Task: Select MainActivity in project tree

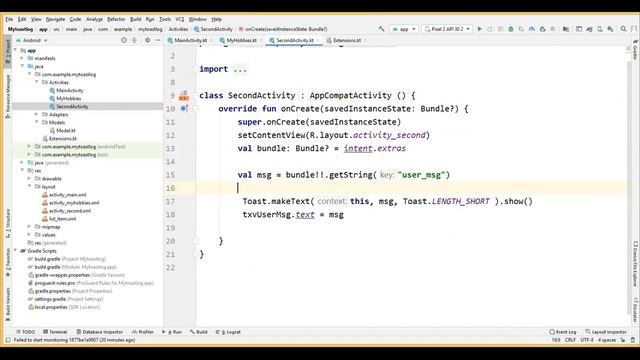Action: (x=69, y=91)
